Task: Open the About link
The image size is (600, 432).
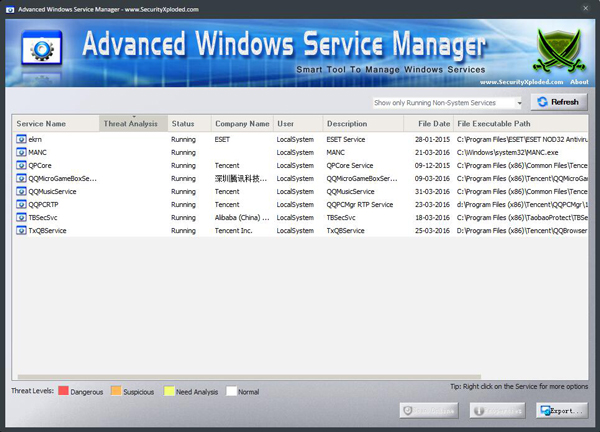Action: pos(579,82)
